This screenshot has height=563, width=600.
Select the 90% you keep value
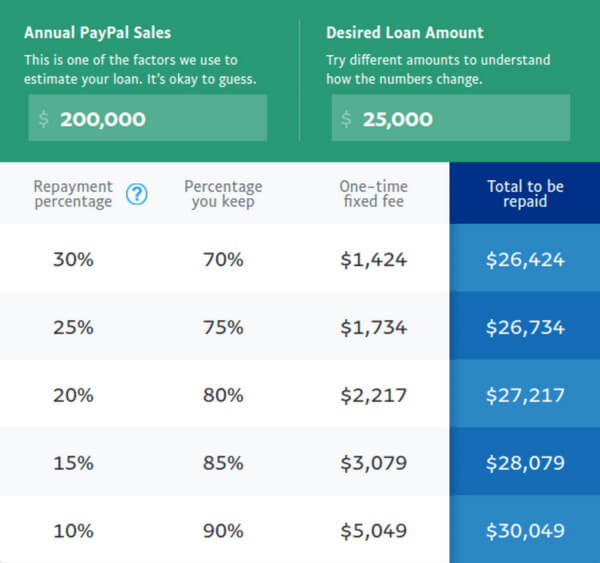223,531
